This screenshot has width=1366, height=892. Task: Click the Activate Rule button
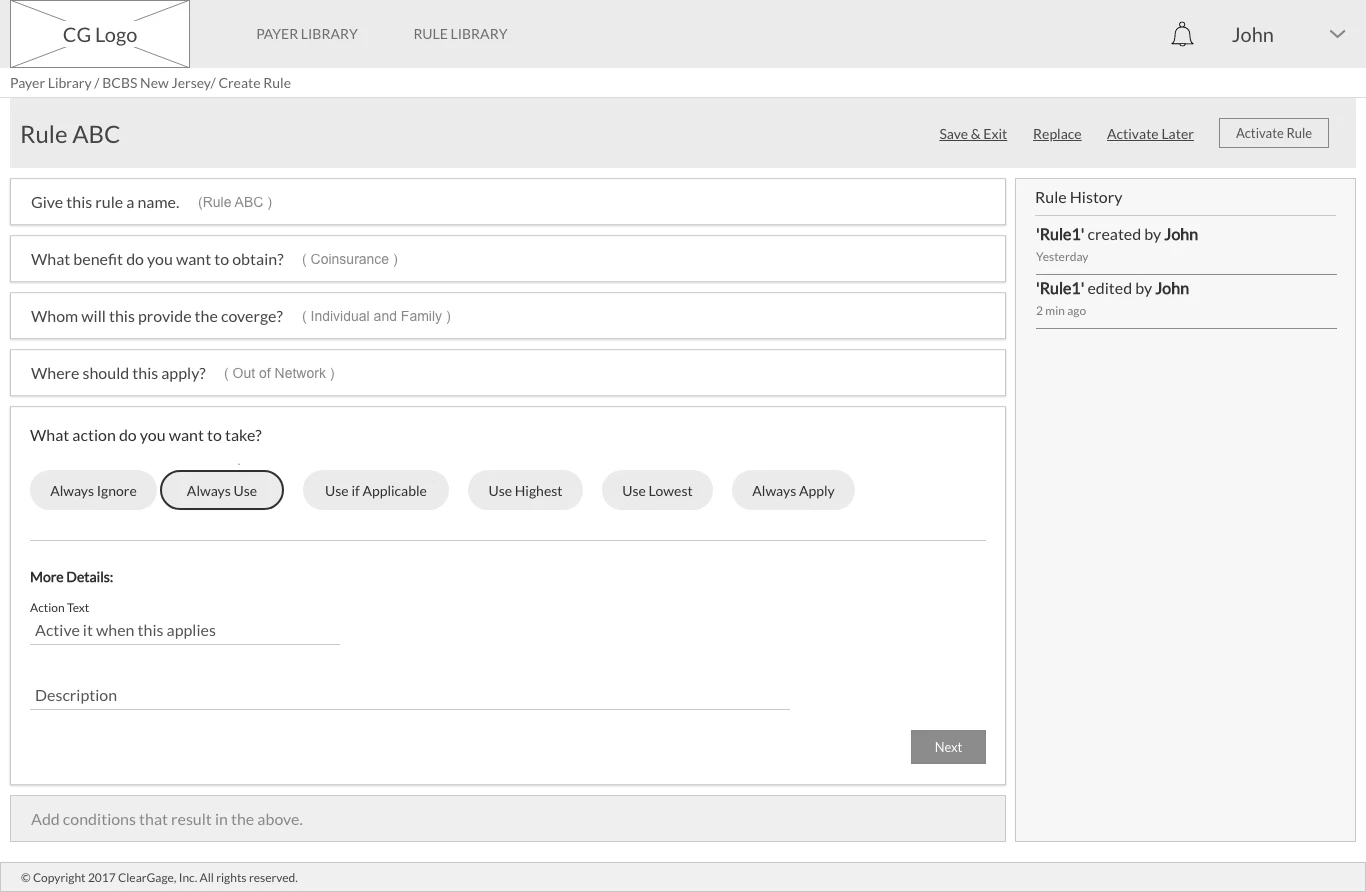coord(1274,133)
